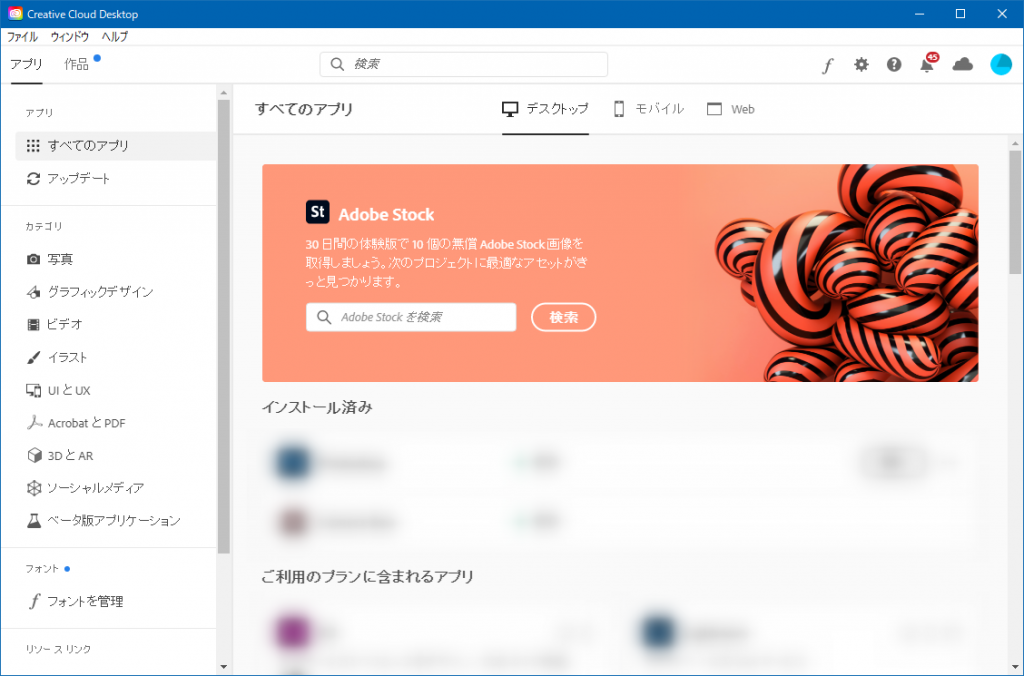
Task: Focus the top 検索 input field
Action: pos(464,64)
